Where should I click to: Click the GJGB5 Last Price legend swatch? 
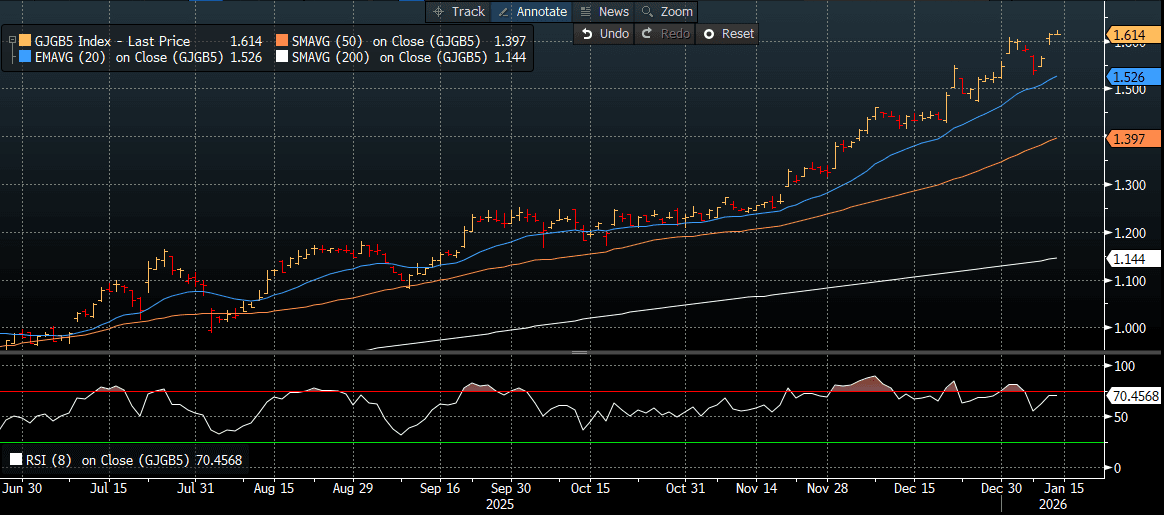(x=25, y=41)
